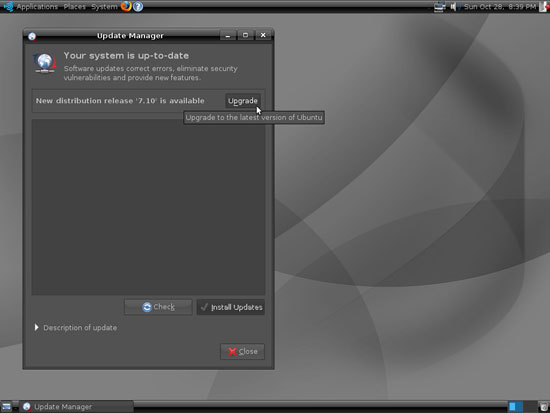
Task: Click the Close button with red X
Action: [x=242, y=351]
